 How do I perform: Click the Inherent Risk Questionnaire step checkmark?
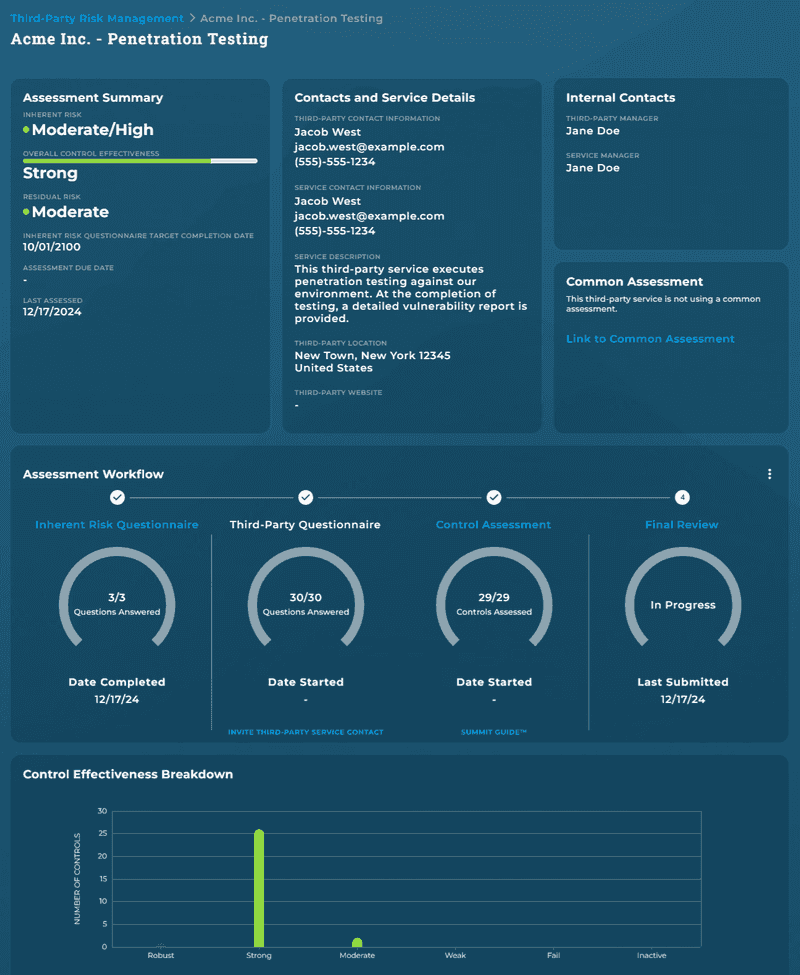[x=117, y=497]
